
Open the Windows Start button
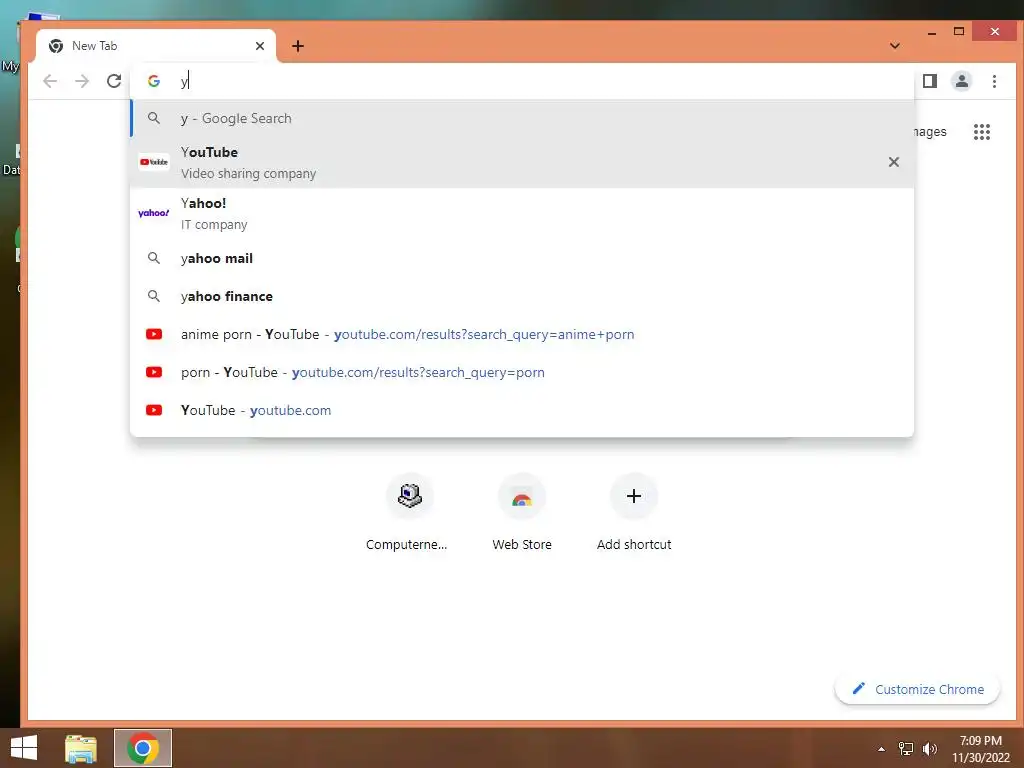point(24,748)
